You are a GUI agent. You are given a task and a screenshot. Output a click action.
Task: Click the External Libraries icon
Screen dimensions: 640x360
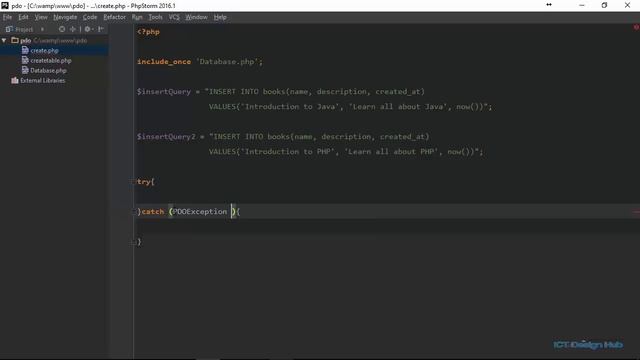point(15,80)
